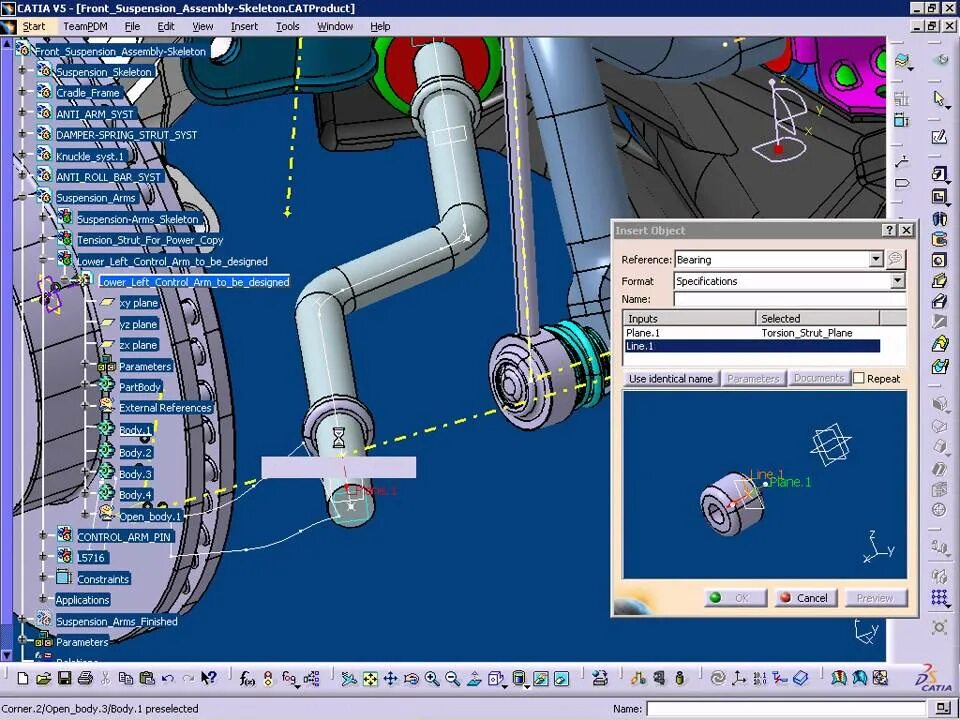The image size is (960, 720).
Task: Open the Format dropdown showing Specifications
Action: tap(897, 281)
